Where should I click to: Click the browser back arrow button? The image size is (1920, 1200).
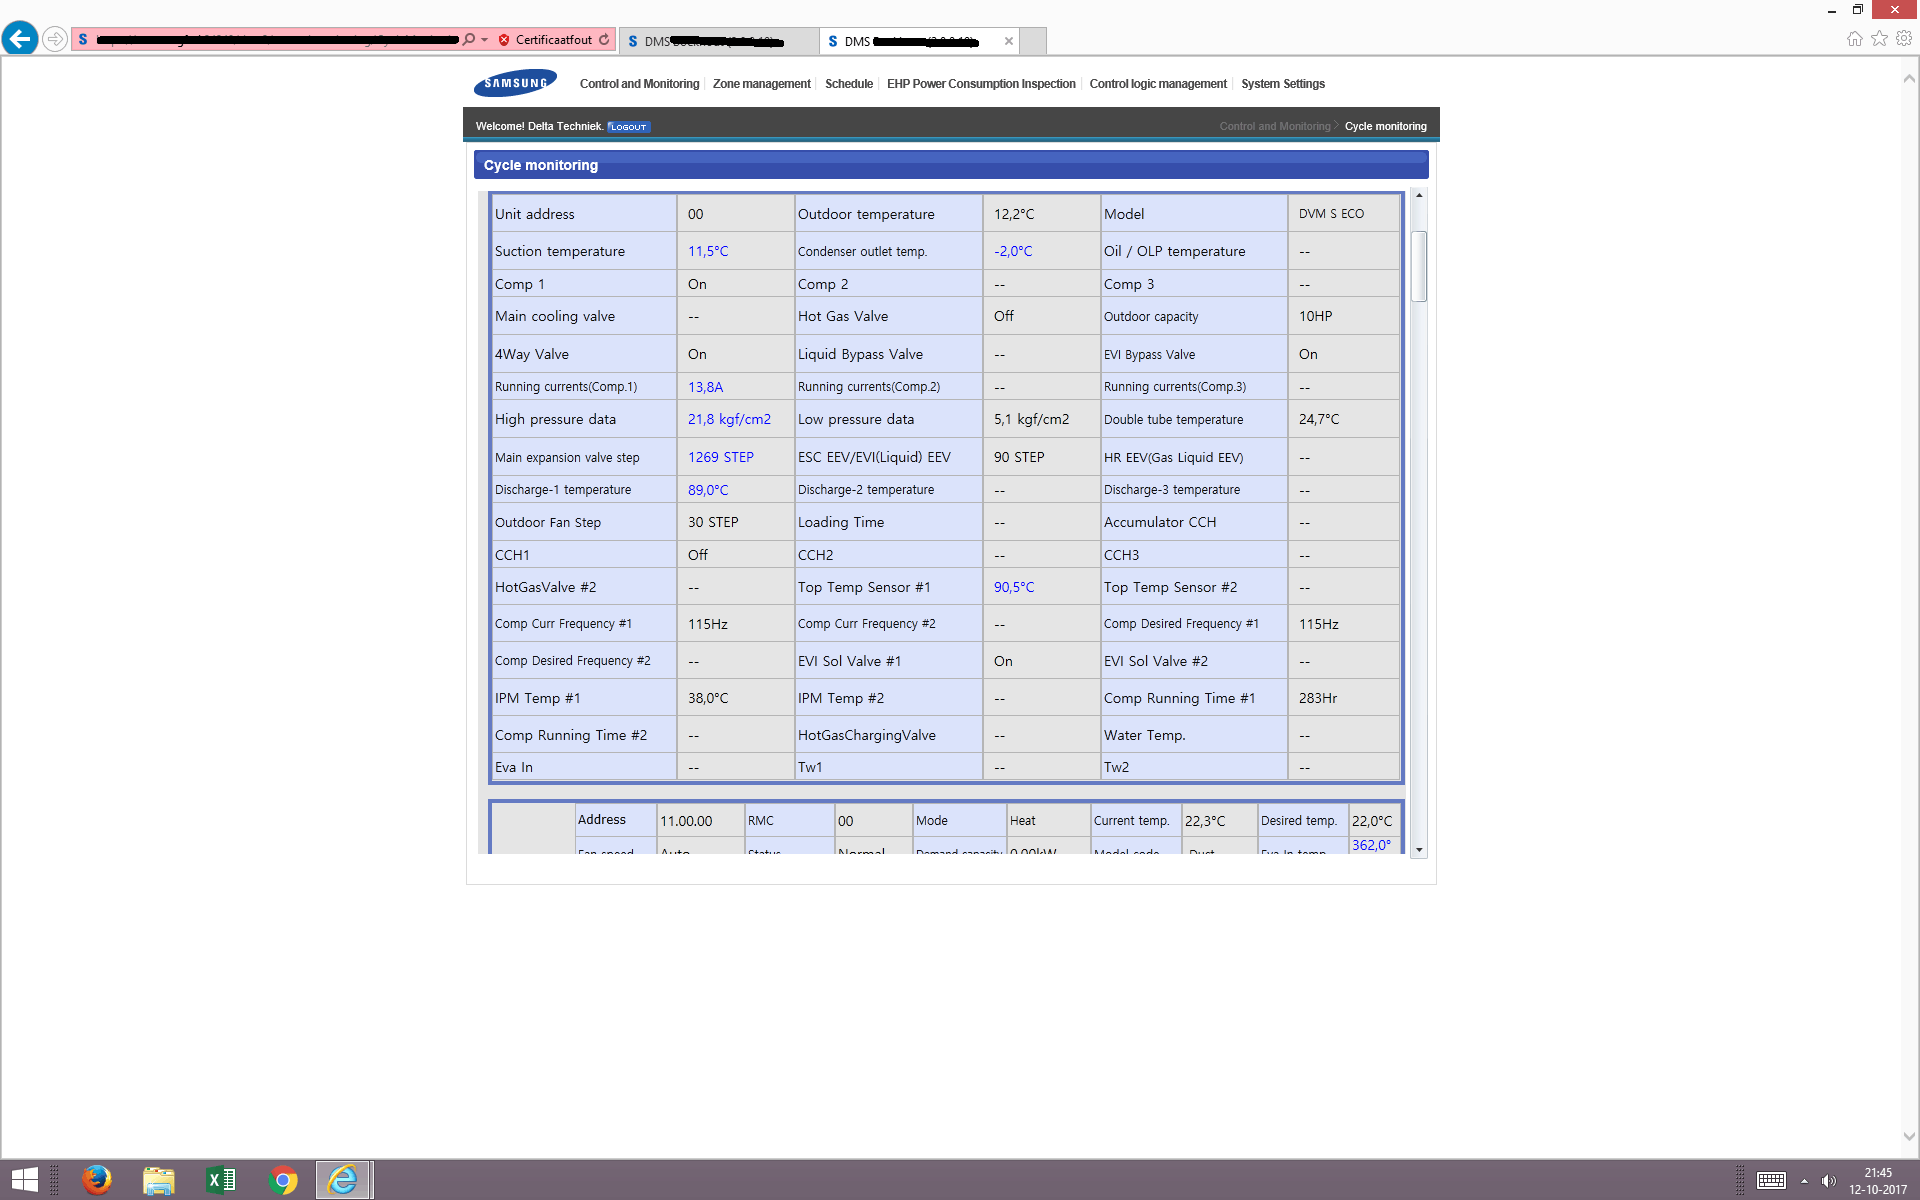coord(20,39)
